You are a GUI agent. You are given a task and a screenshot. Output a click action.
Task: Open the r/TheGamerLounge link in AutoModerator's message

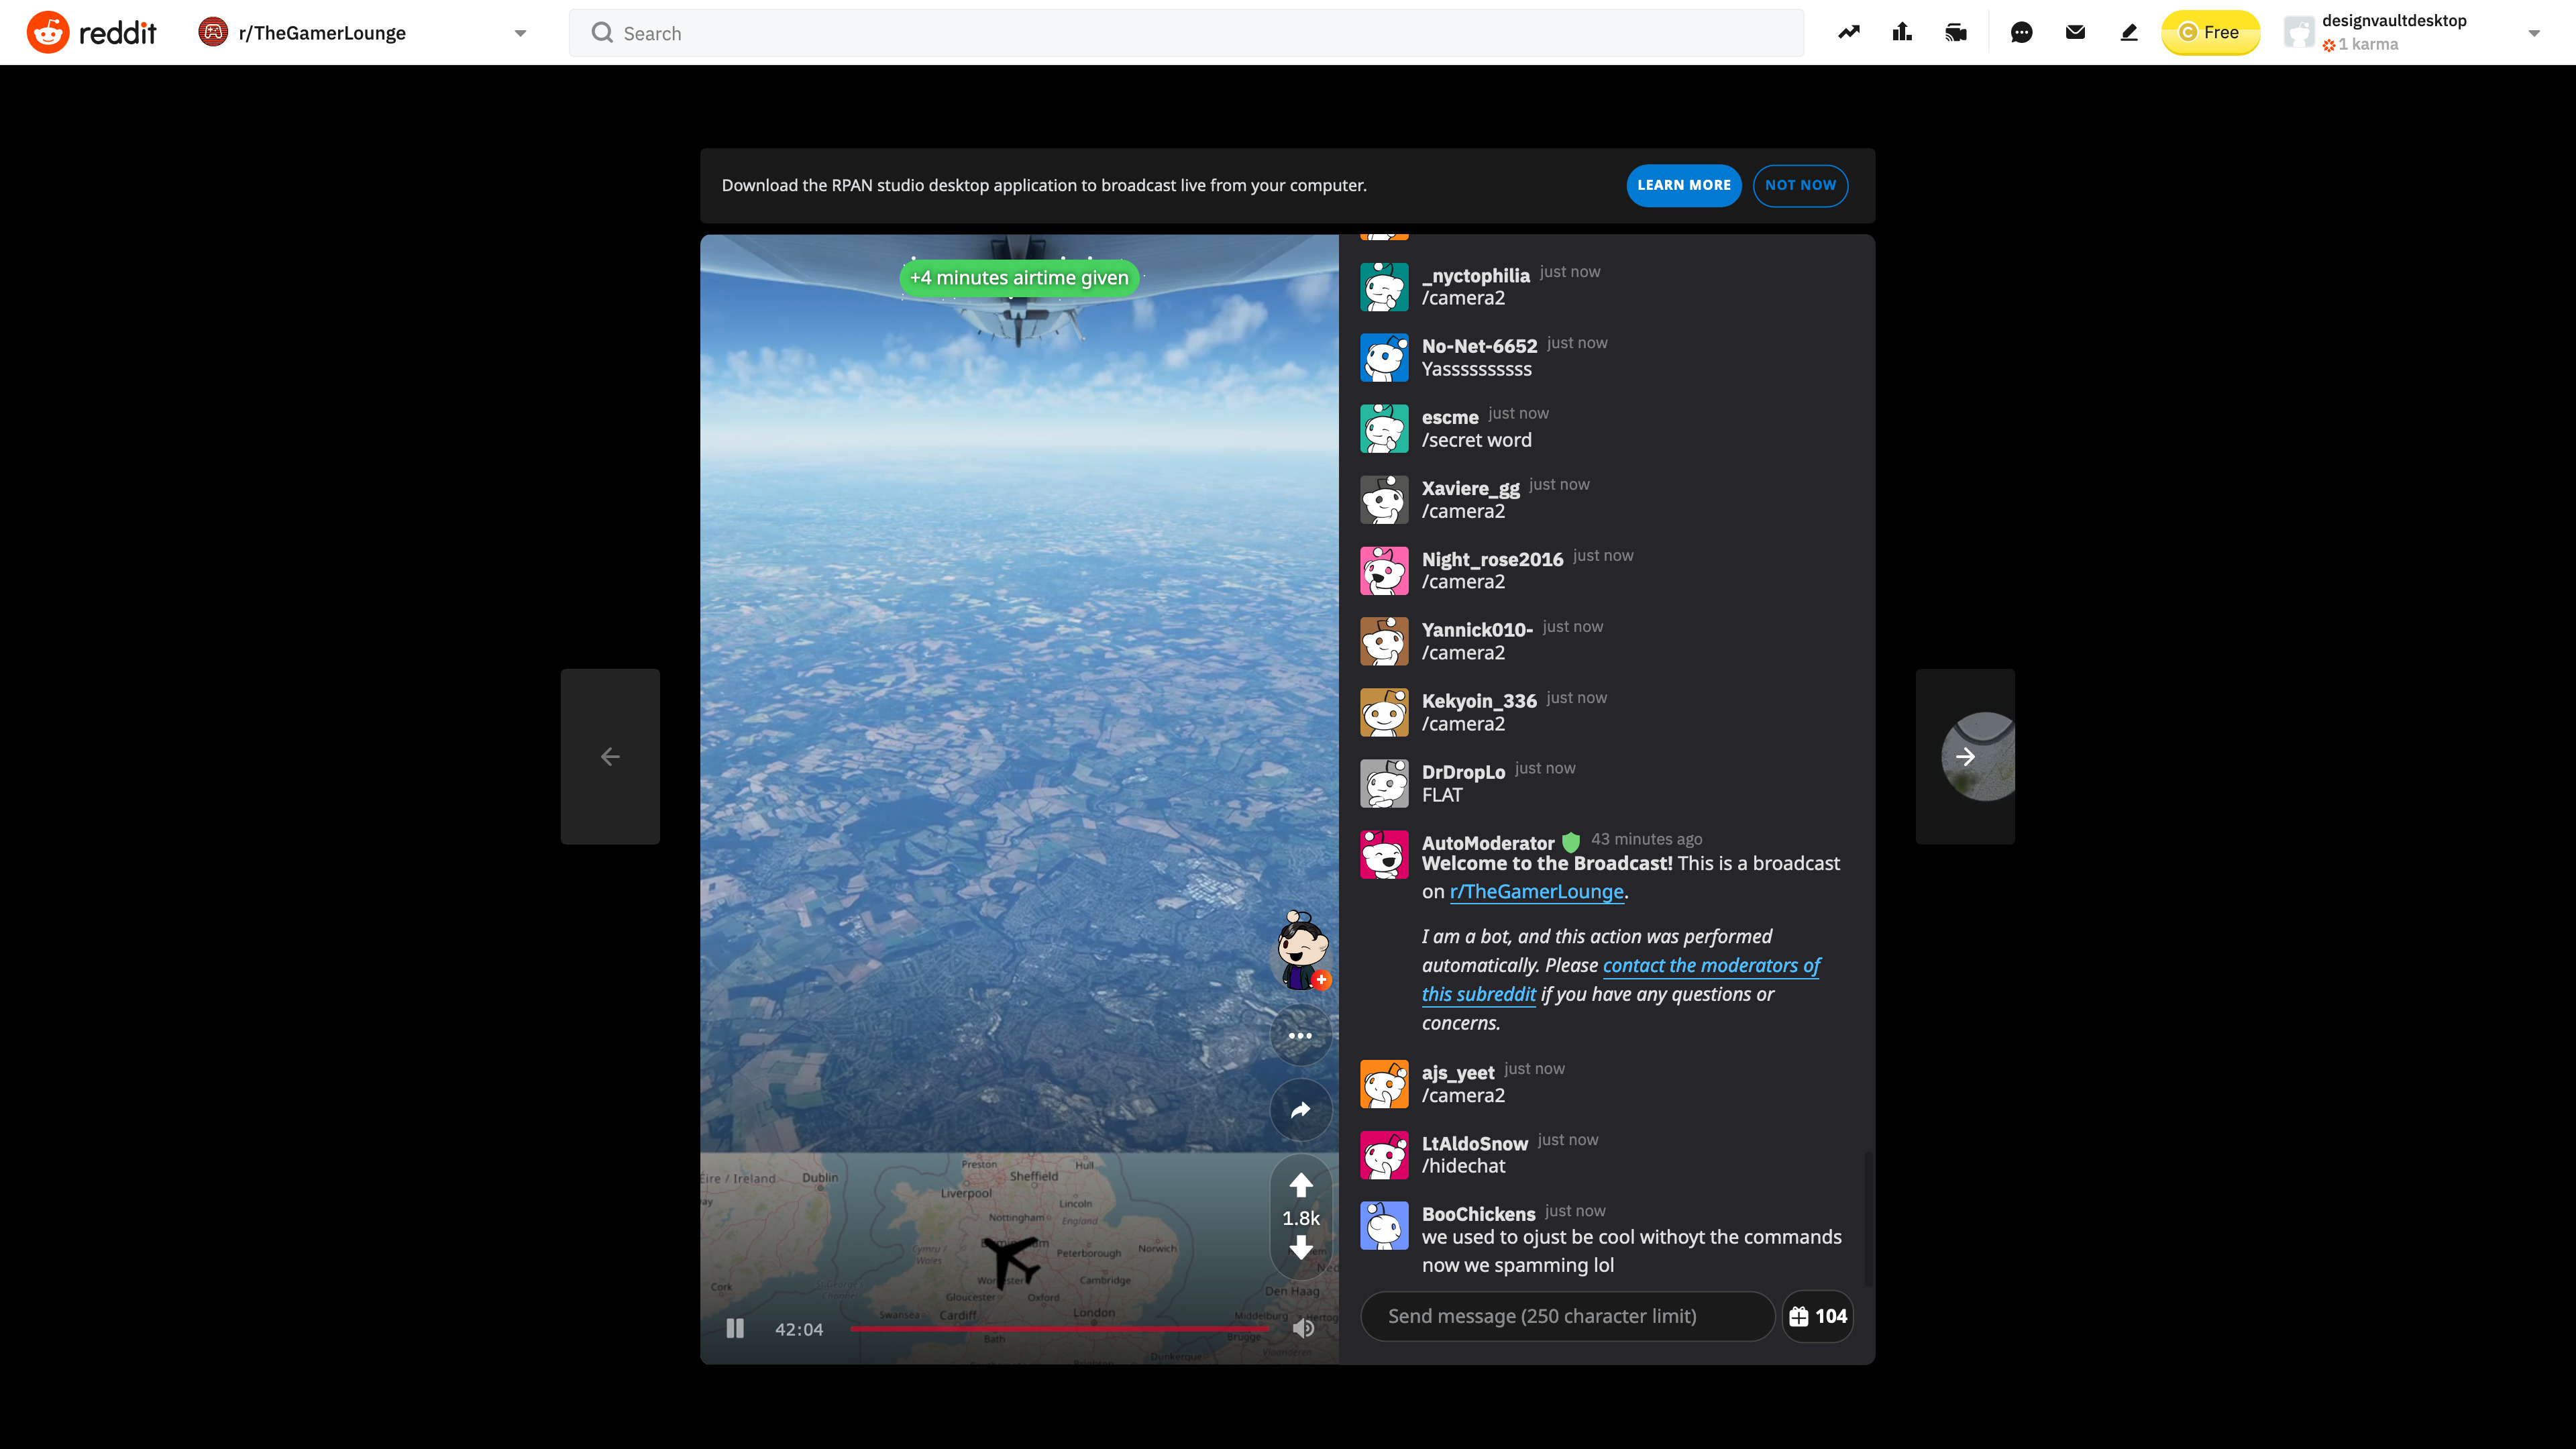point(1537,891)
